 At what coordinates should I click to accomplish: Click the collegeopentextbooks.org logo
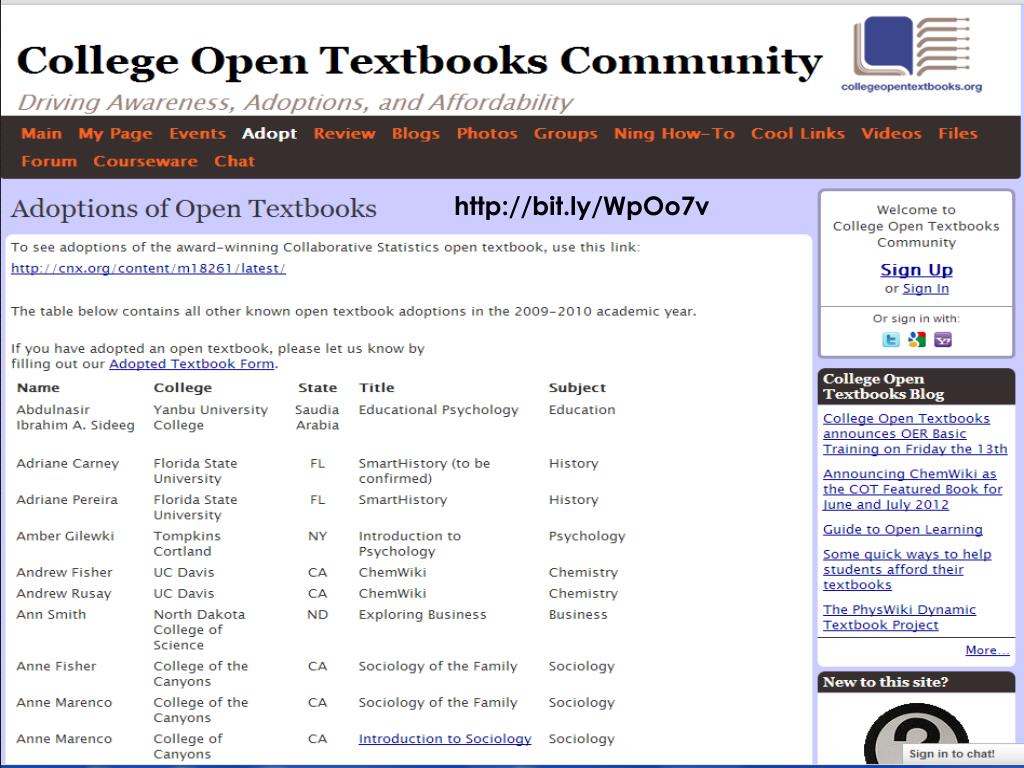[912, 54]
